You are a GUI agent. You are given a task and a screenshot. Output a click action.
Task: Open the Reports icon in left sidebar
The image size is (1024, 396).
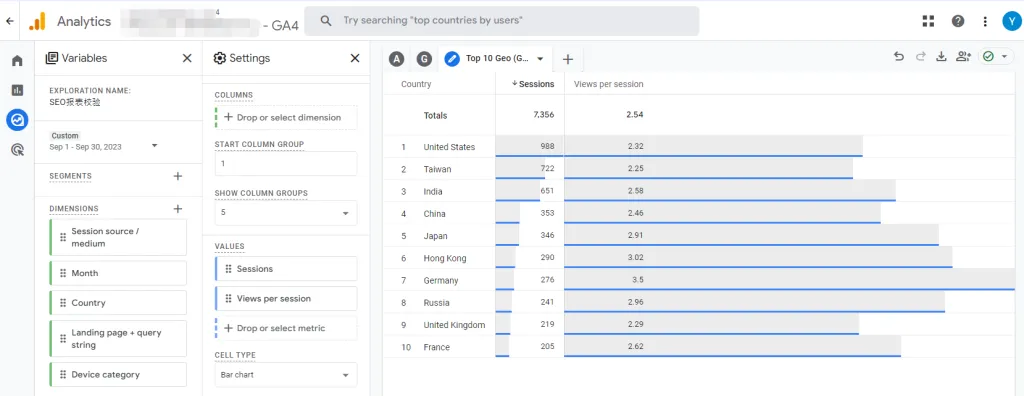coord(17,90)
